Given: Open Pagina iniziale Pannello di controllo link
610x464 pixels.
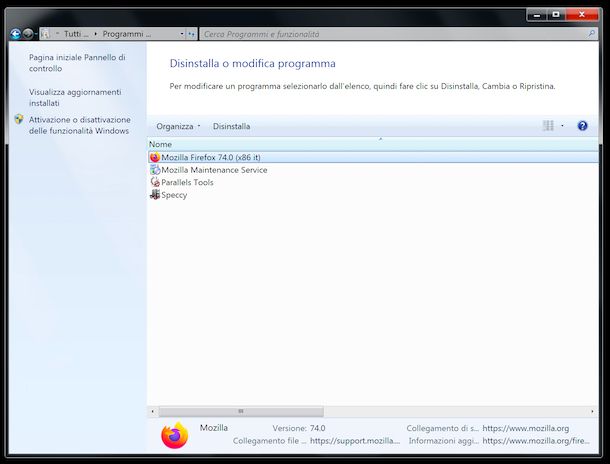Looking at the screenshot, I should tap(77, 63).
